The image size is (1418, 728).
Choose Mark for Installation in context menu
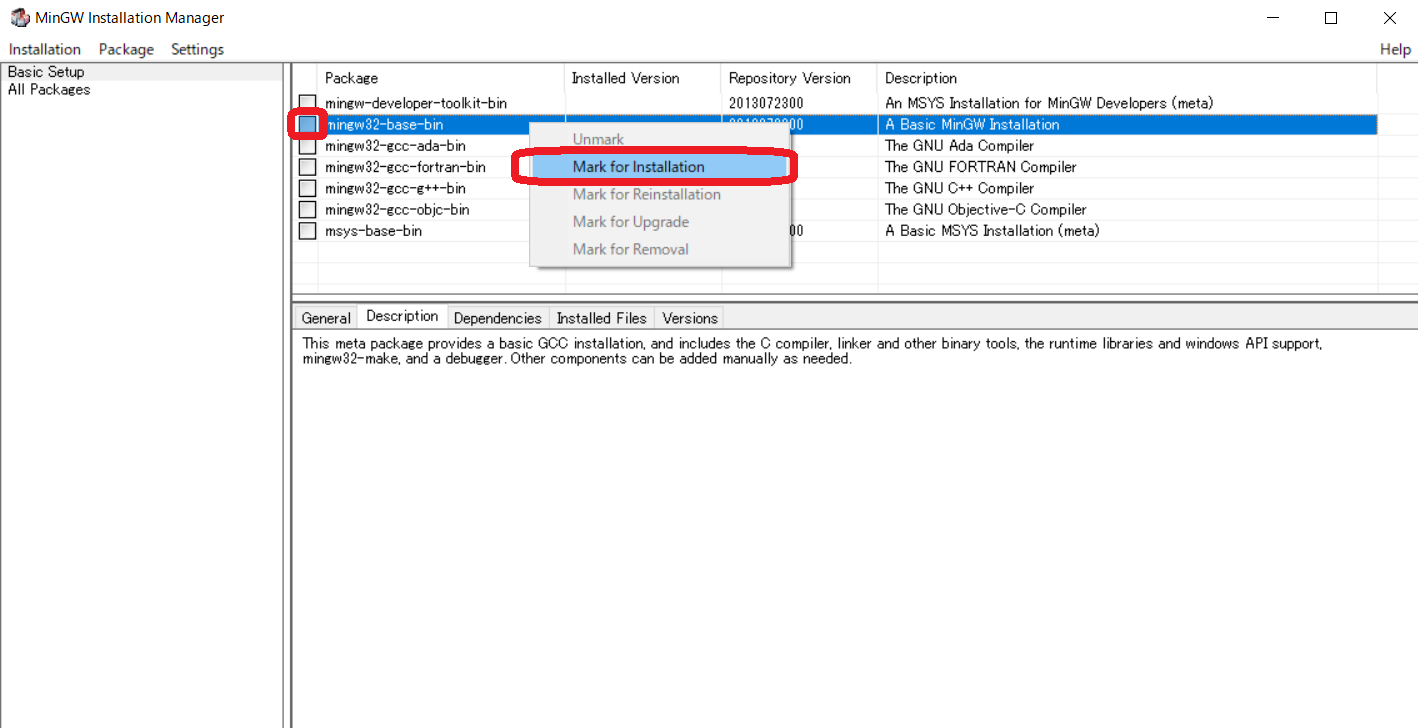(x=660, y=167)
